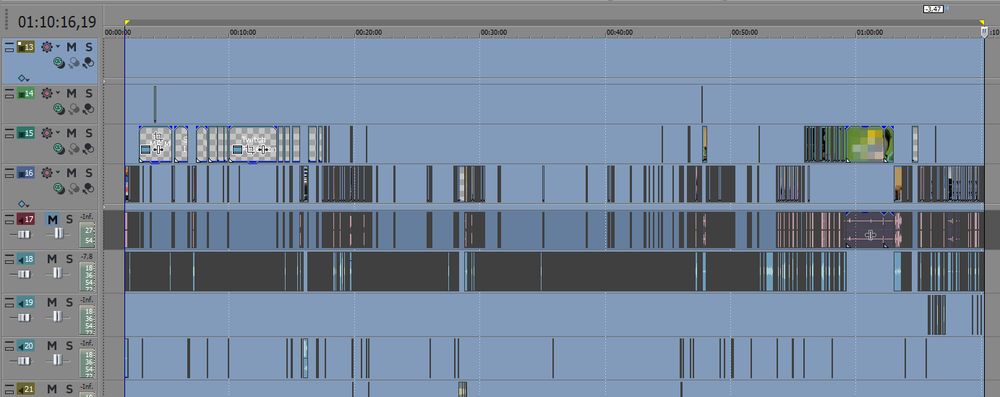The height and width of the screenshot is (397, 1000).
Task: Mute audio track 20
Action: pyautogui.click(x=52, y=345)
